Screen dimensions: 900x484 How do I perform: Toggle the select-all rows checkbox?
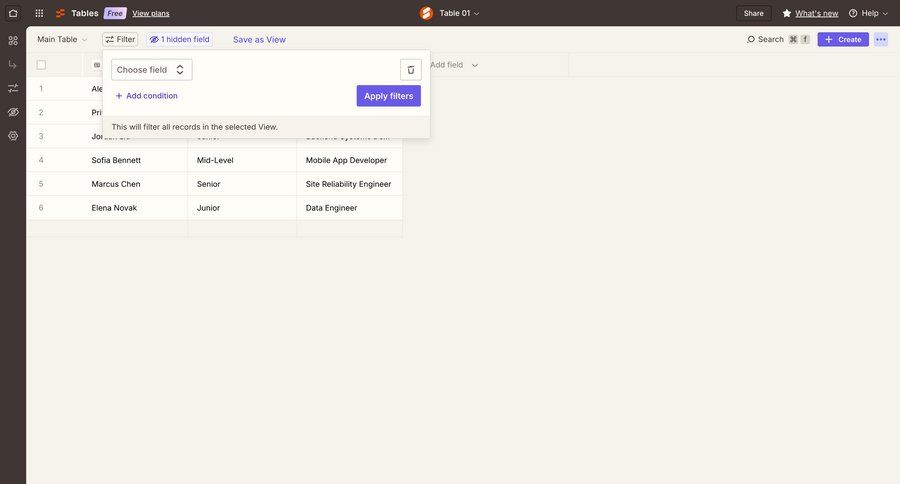[41, 65]
